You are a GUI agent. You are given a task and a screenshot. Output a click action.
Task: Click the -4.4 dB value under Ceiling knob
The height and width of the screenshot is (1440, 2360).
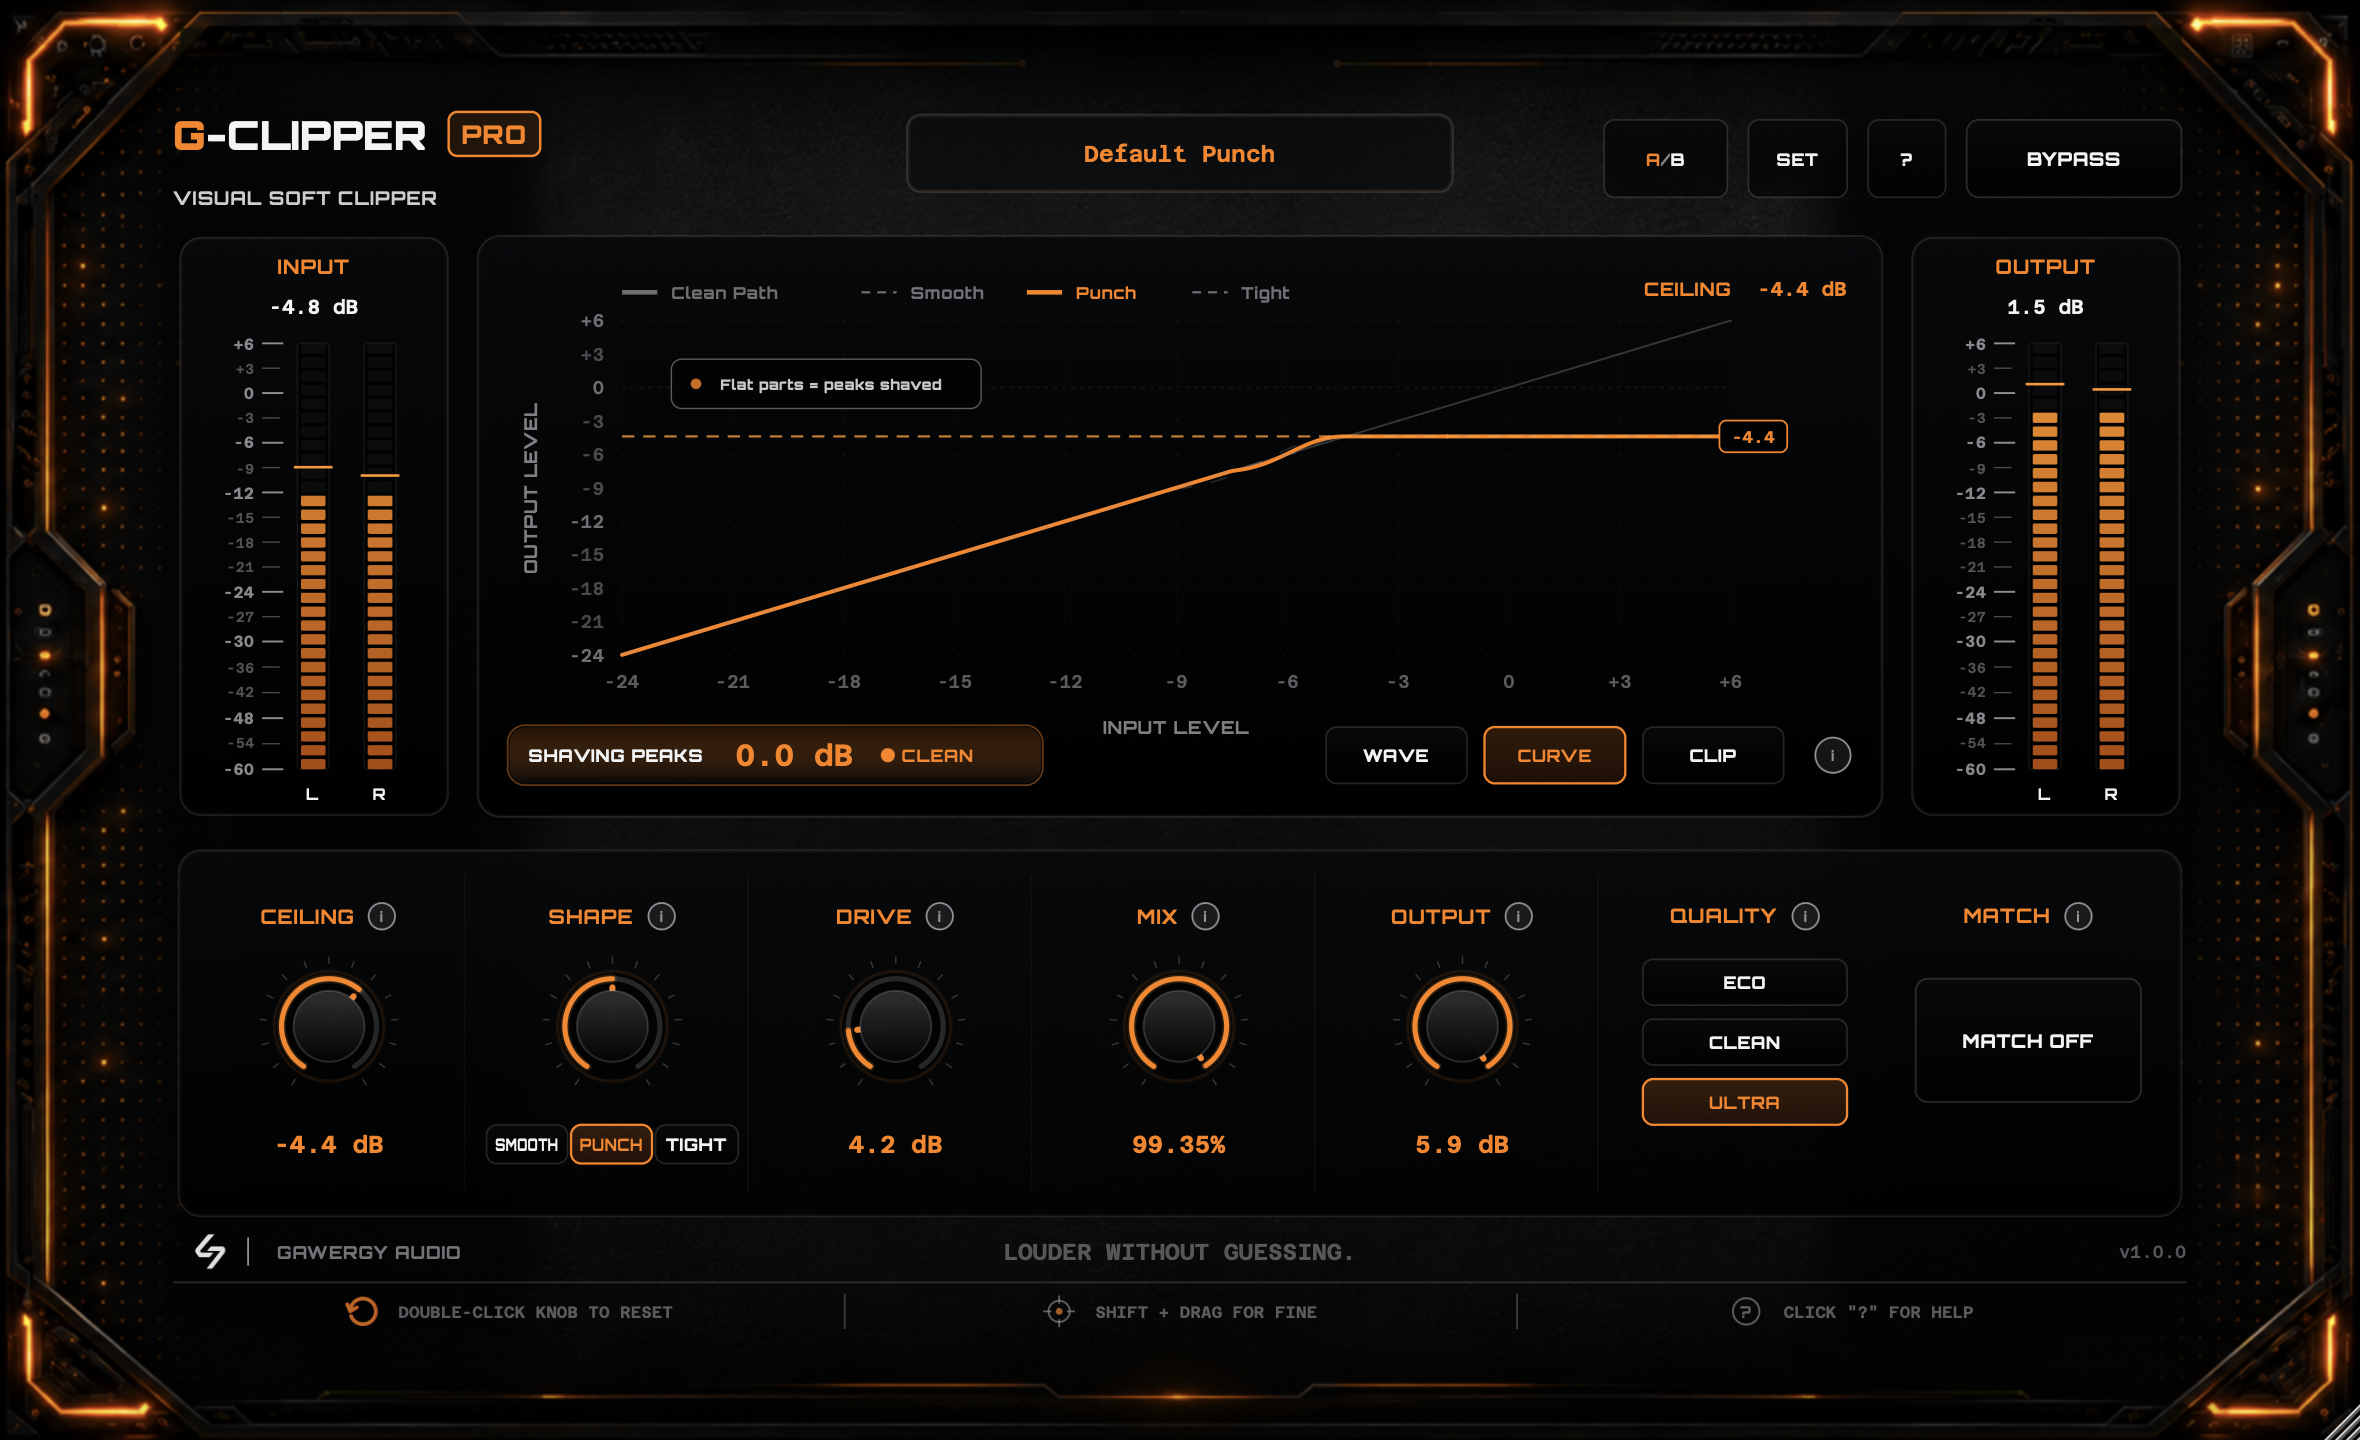(329, 1144)
